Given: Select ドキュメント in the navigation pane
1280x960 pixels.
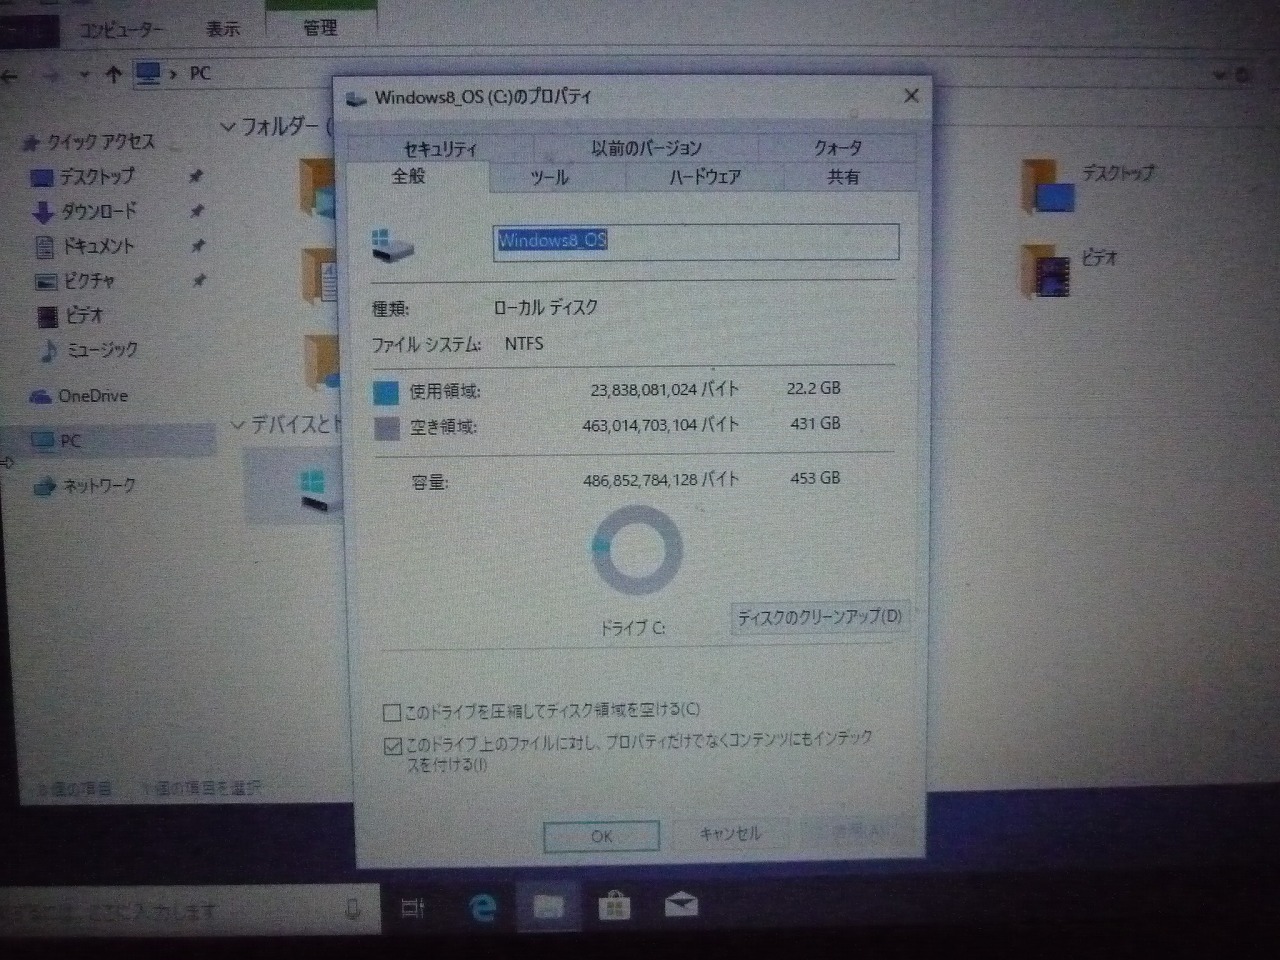Looking at the screenshot, I should (98, 246).
